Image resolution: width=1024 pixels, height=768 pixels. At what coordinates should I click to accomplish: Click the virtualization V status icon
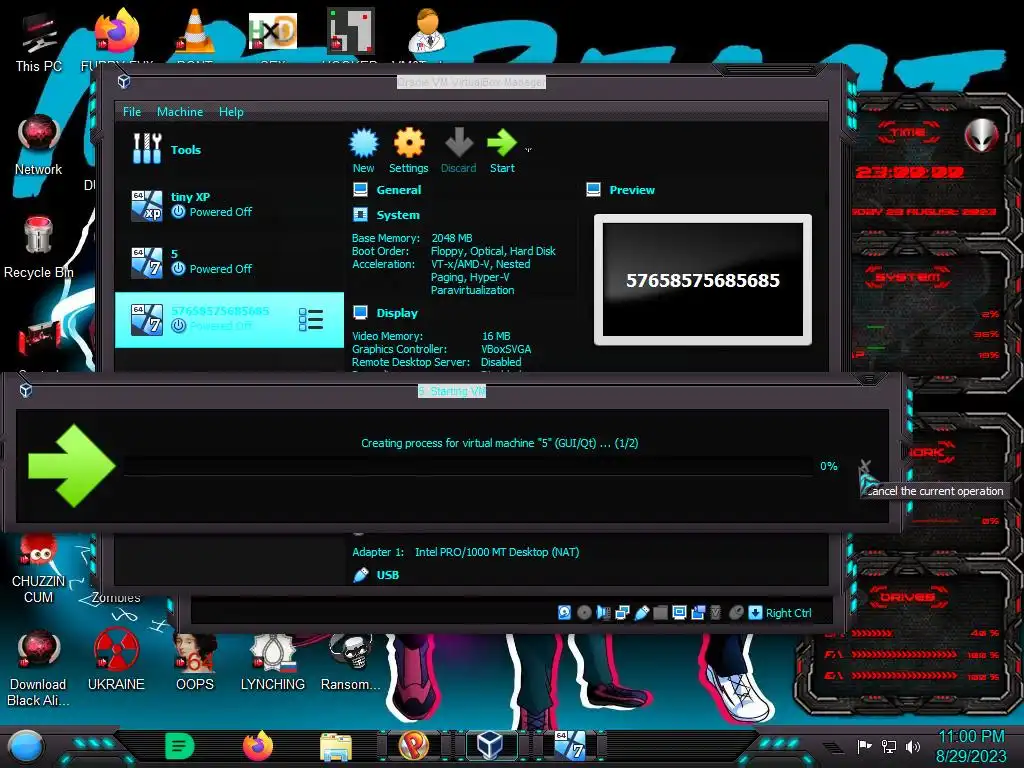pyautogui.click(x=716, y=613)
